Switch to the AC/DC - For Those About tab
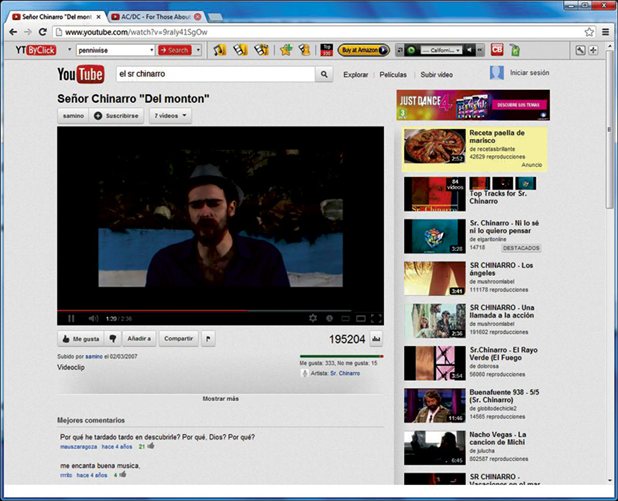The image size is (618, 501). coord(156,17)
